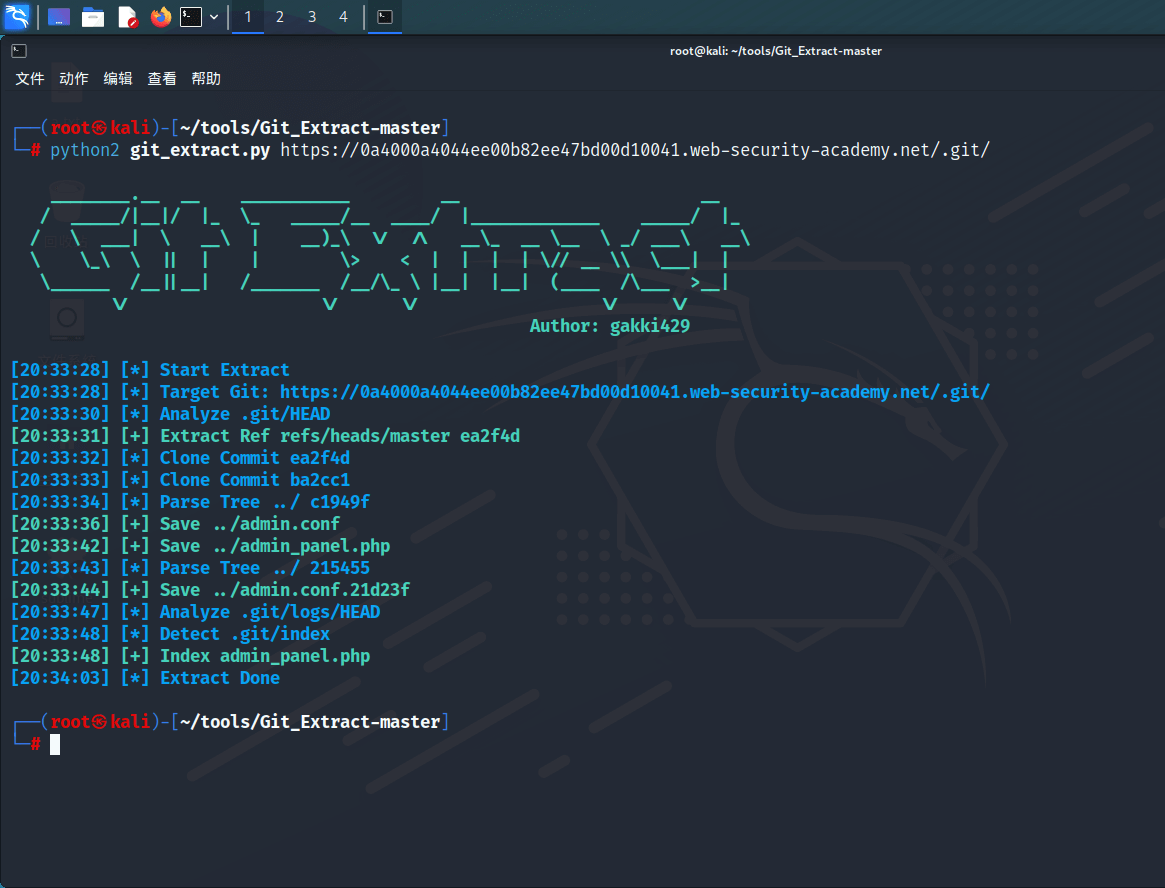Click the Target Git URL in output

click(x=634, y=392)
